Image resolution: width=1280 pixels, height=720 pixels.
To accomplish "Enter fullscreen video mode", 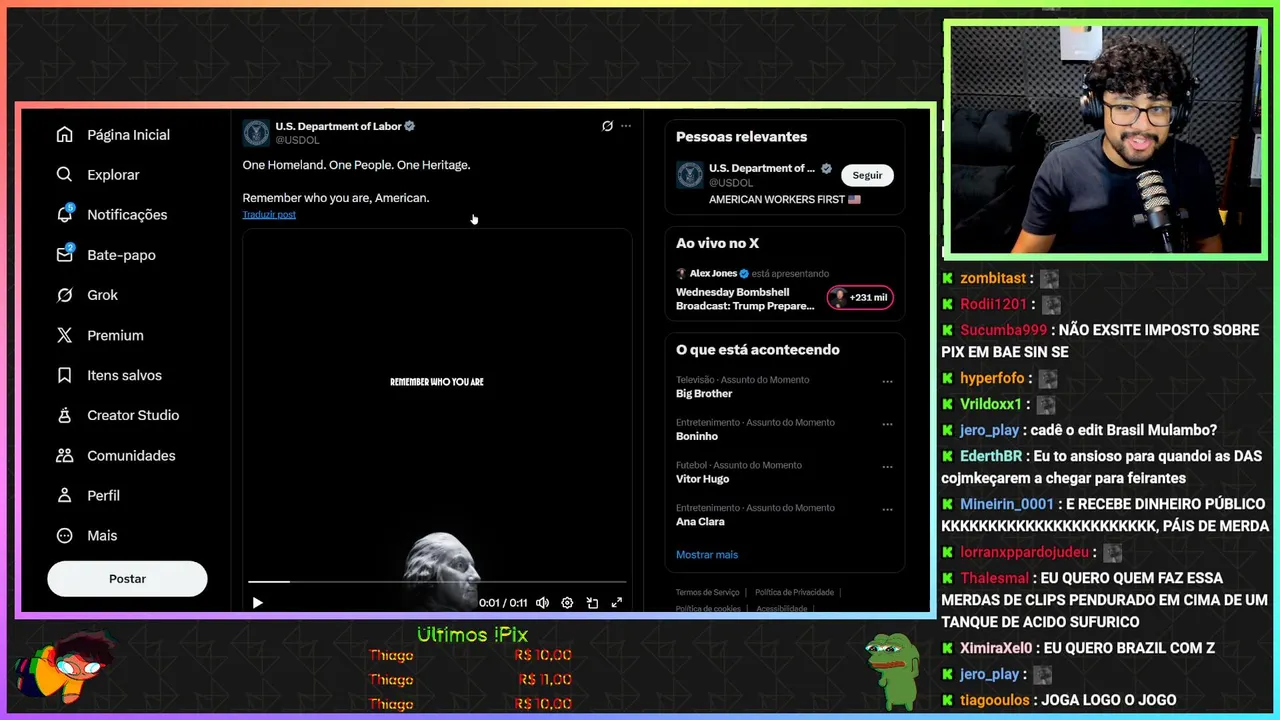I will point(617,603).
